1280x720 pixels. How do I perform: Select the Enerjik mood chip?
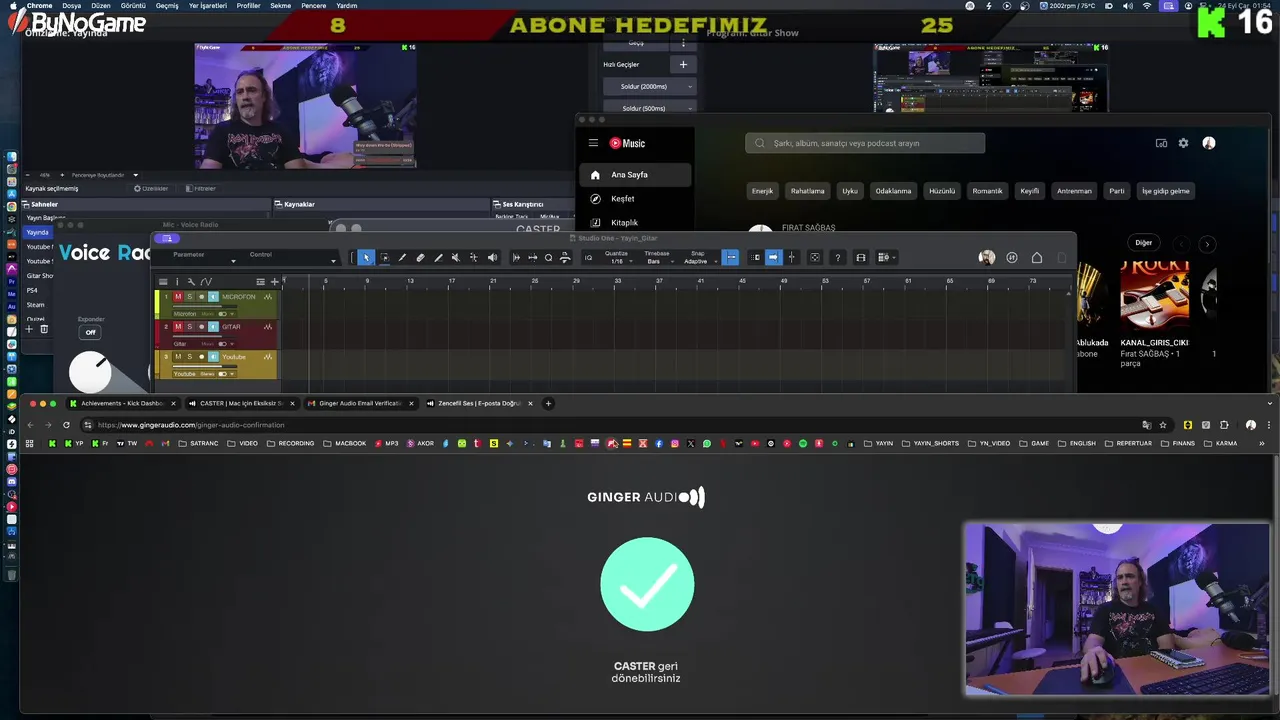(x=762, y=191)
